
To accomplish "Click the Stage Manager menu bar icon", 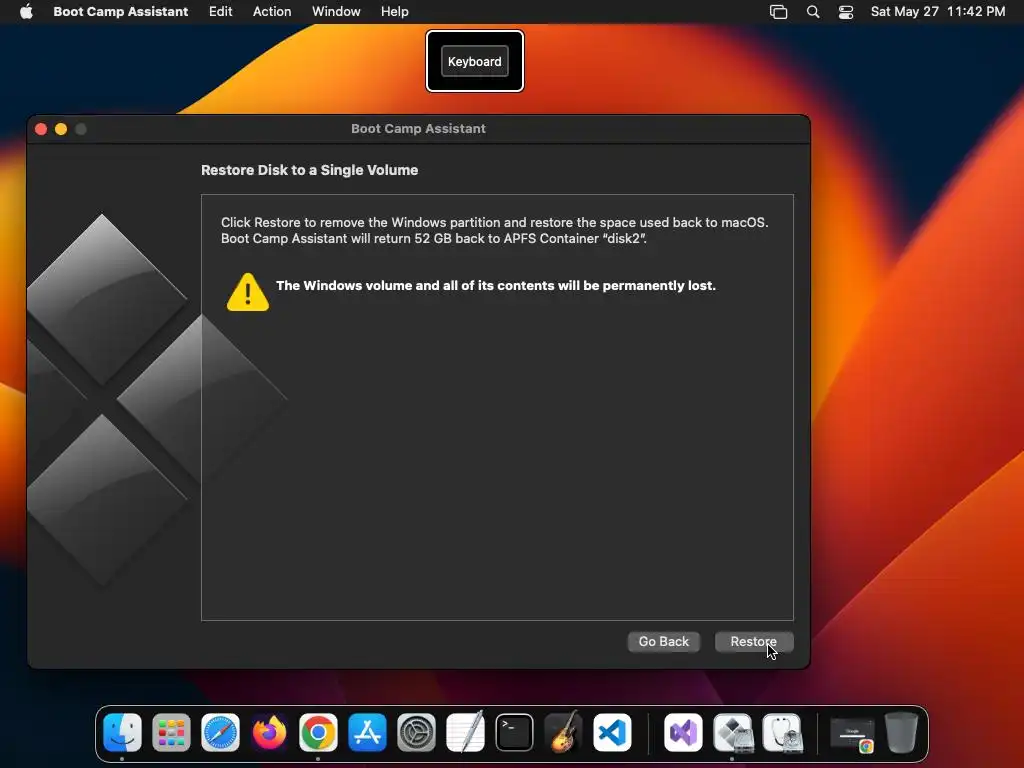I will [x=778, y=12].
